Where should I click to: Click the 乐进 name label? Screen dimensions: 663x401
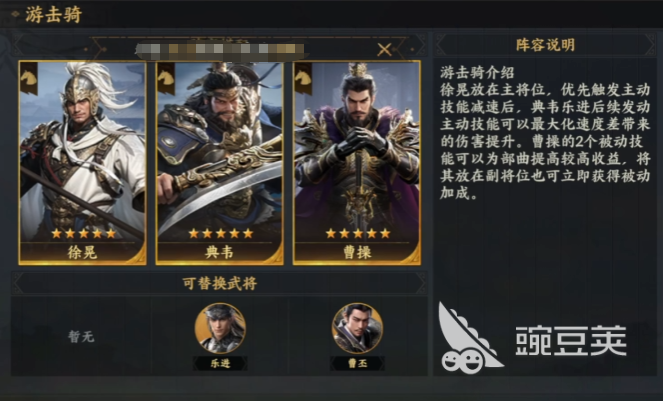pyautogui.click(x=220, y=363)
